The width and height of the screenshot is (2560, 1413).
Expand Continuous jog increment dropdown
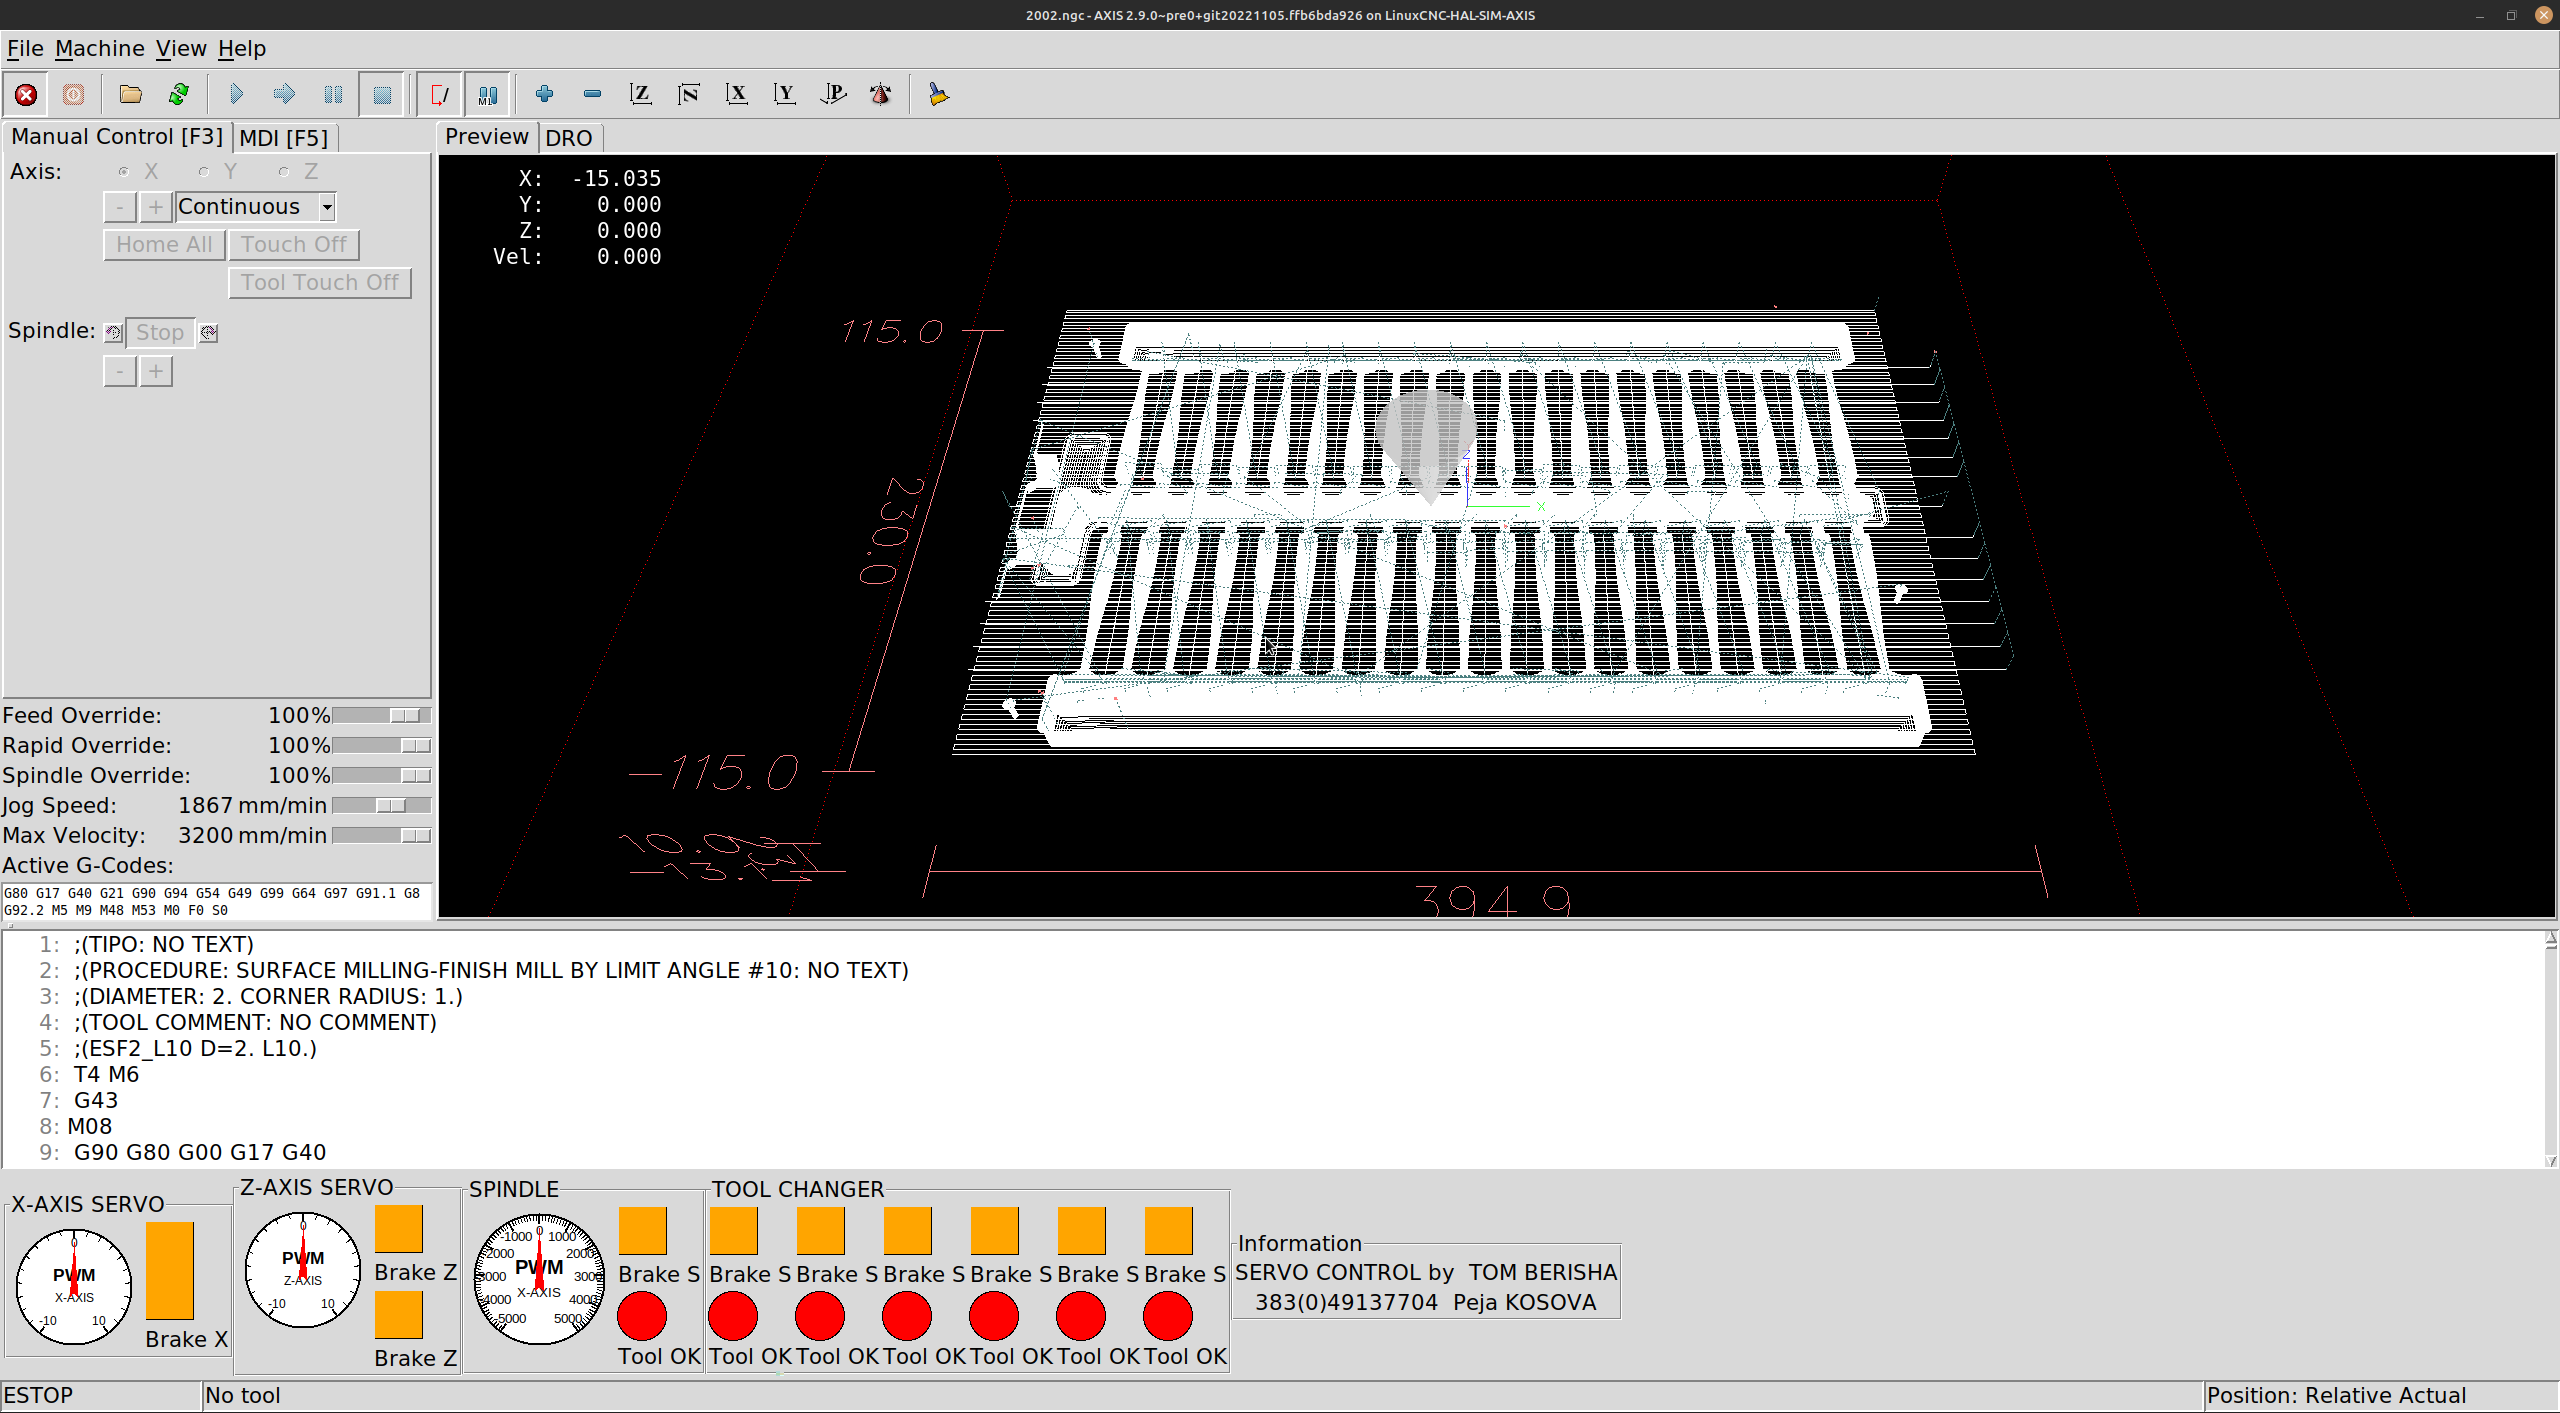tap(327, 207)
